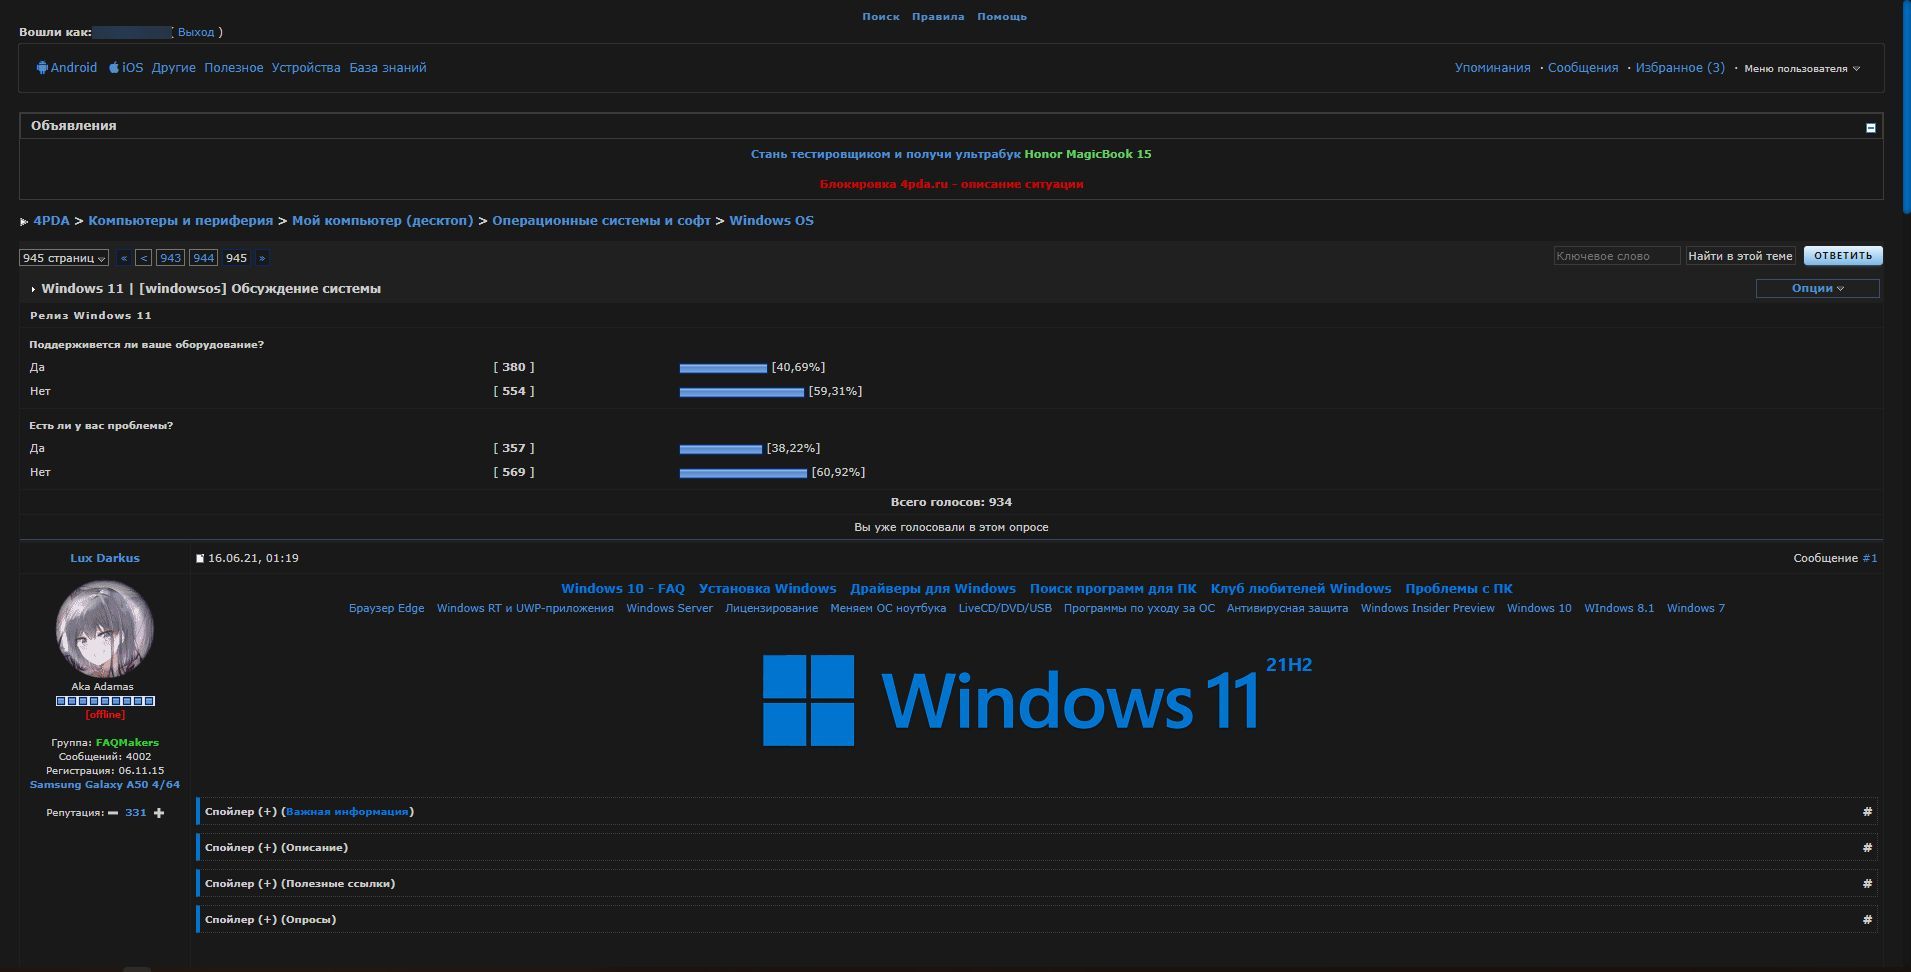
Task: Click reputation value 331
Action: [x=136, y=813]
